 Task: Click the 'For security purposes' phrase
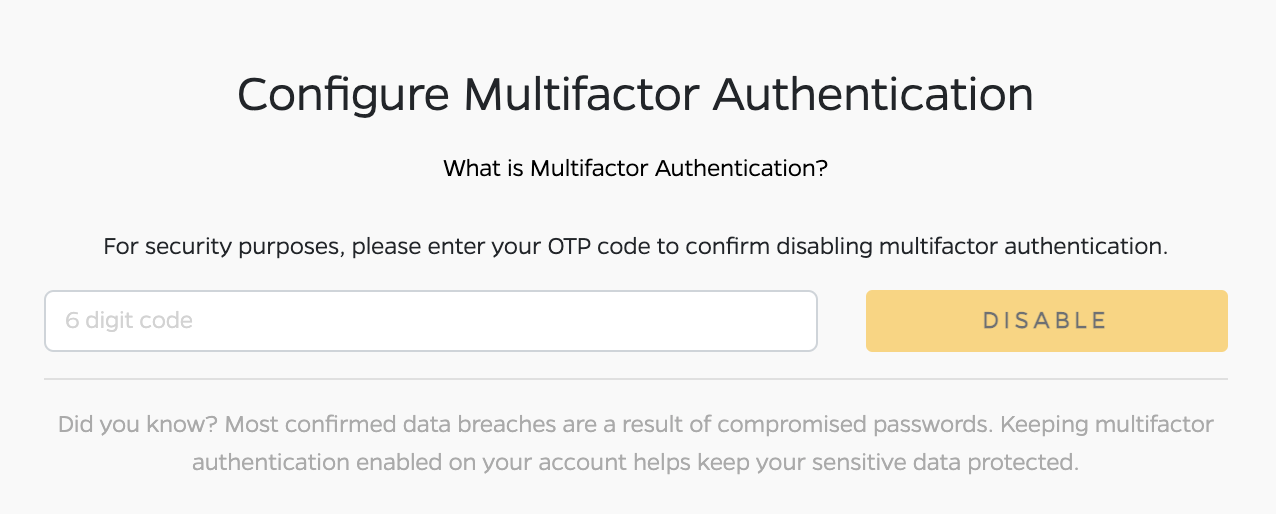click(221, 246)
